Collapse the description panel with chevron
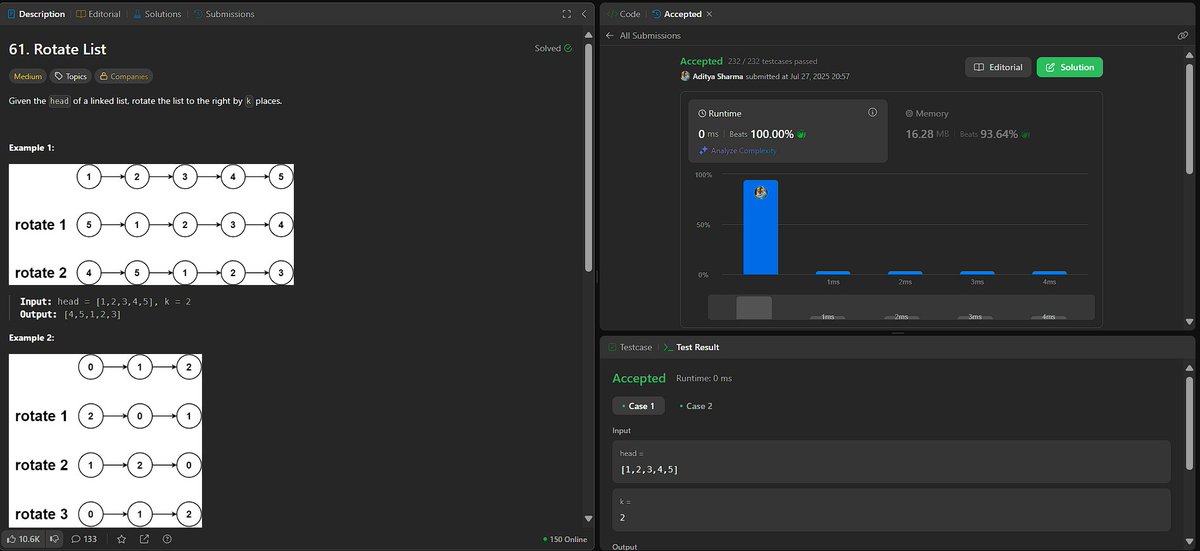This screenshot has height=551, width=1200. [x=584, y=14]
